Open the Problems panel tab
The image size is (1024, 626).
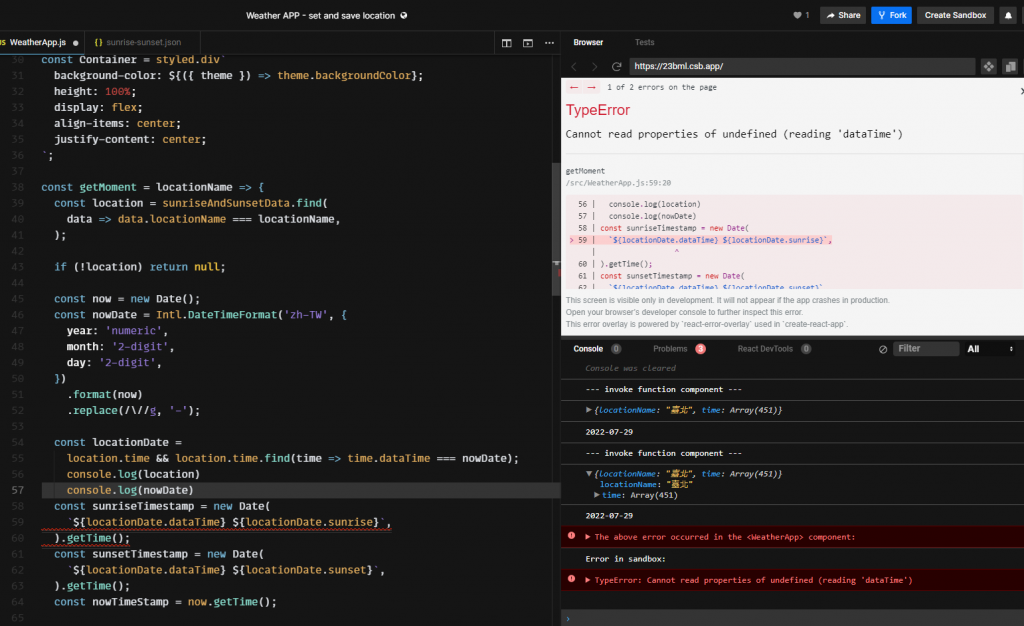tap(670, 349)
